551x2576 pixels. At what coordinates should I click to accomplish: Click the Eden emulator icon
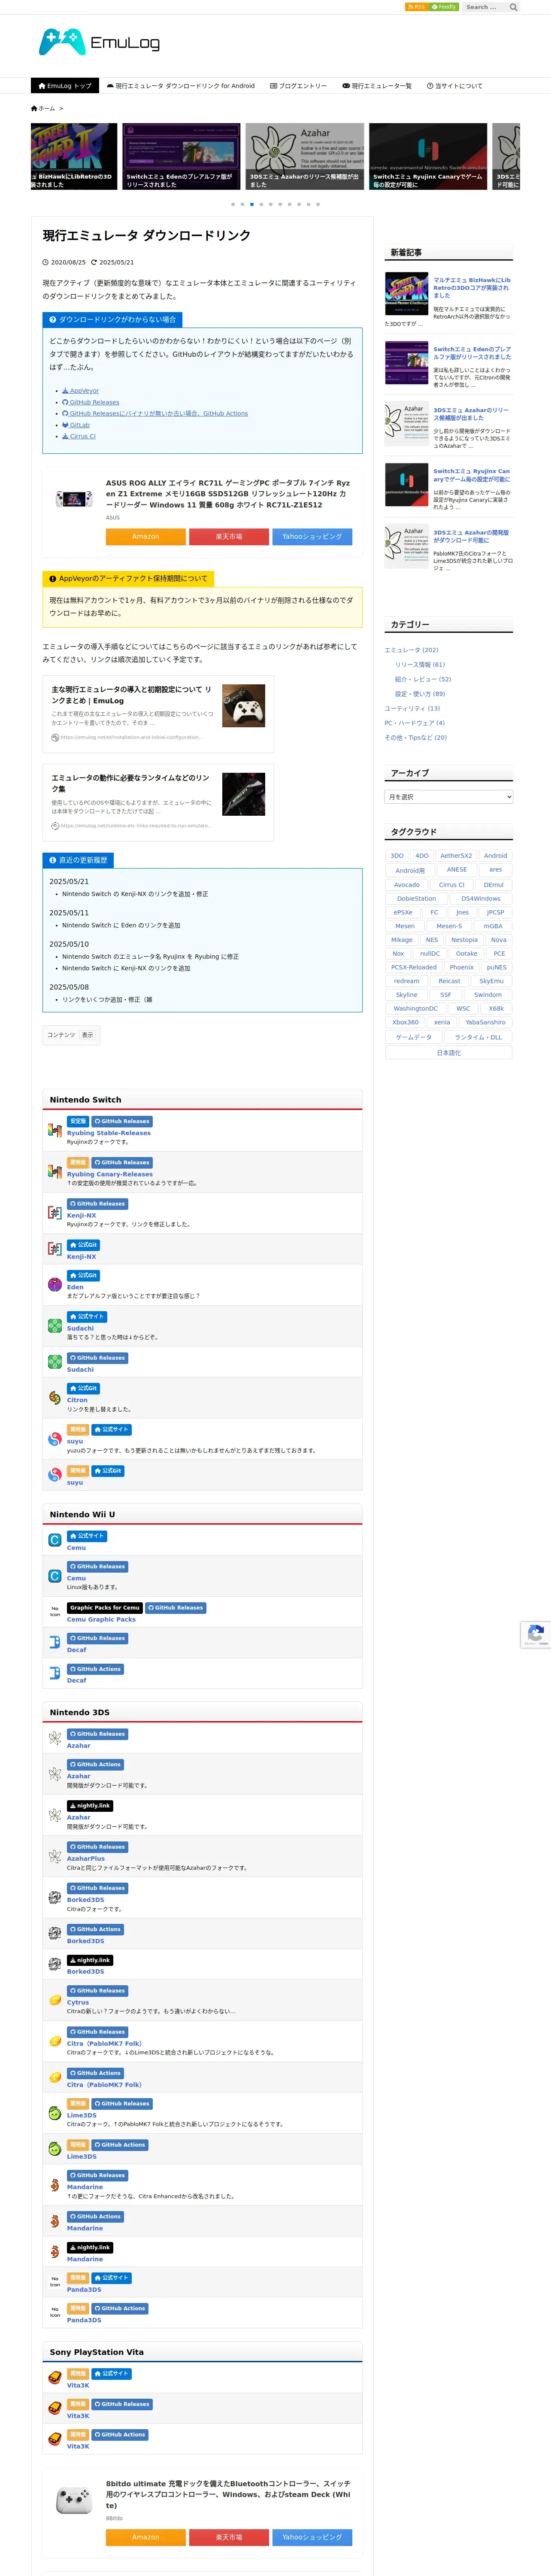coord(55,1284)
